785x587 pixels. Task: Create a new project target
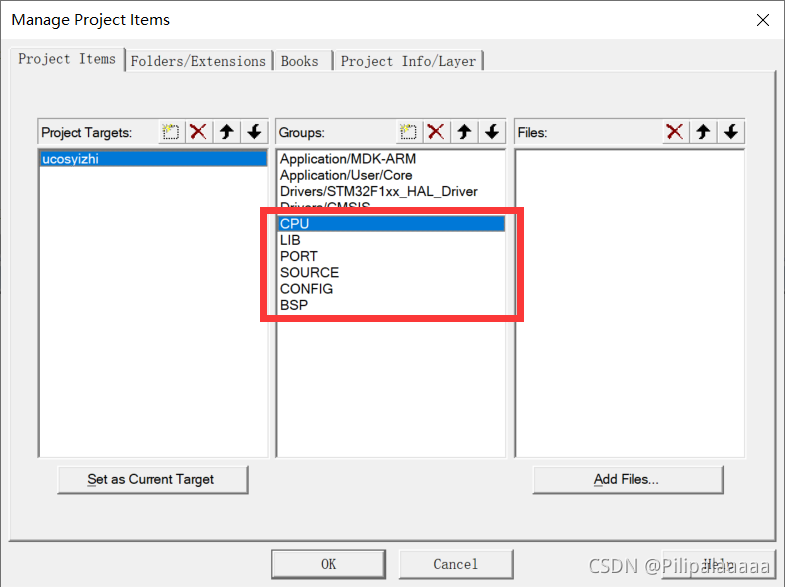point(171,132)
